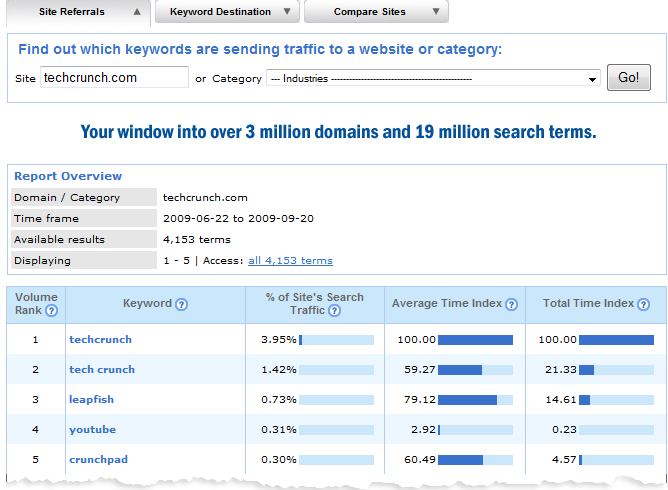Click the Average Time Index header
Screen dimensions: 668x490
[x=455, y=304]
